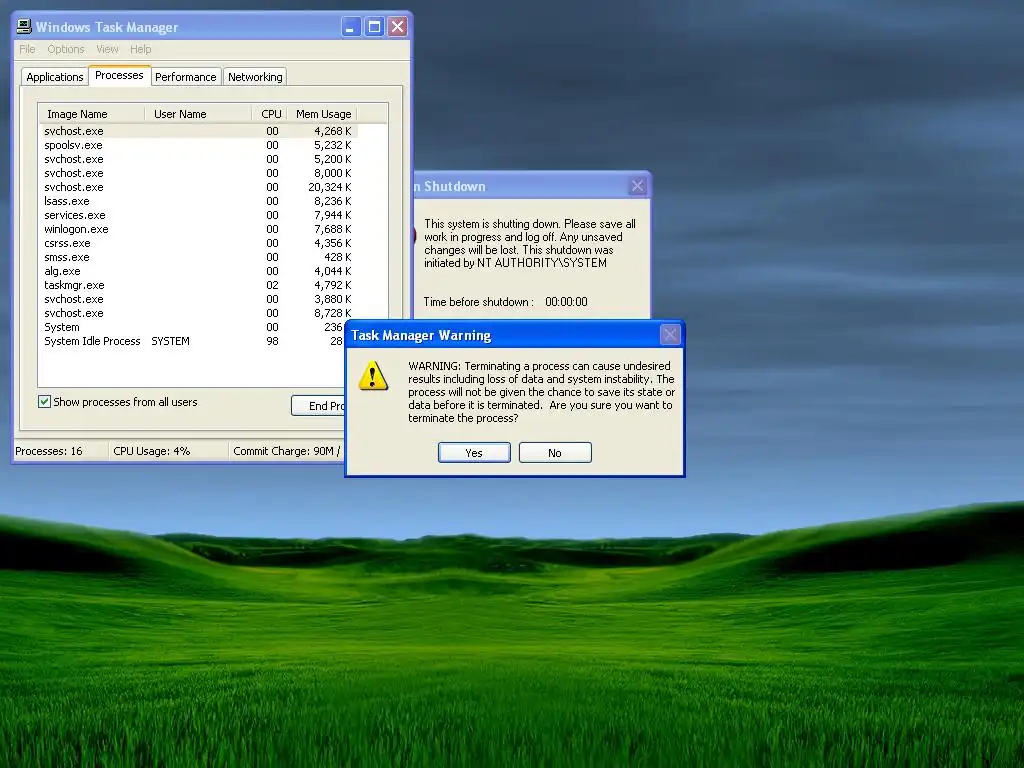Maximize the Windows Task Manager window
Screen dimensions: 1024x768
[374, 27]
